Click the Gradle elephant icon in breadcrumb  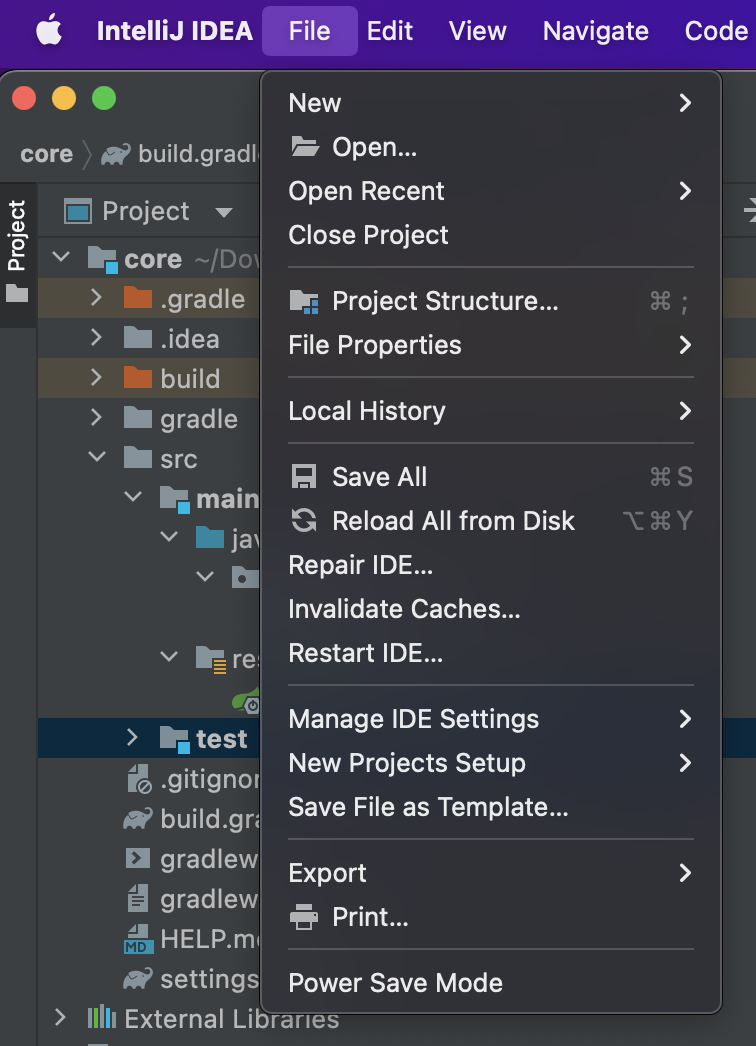[x=115, y=155]
